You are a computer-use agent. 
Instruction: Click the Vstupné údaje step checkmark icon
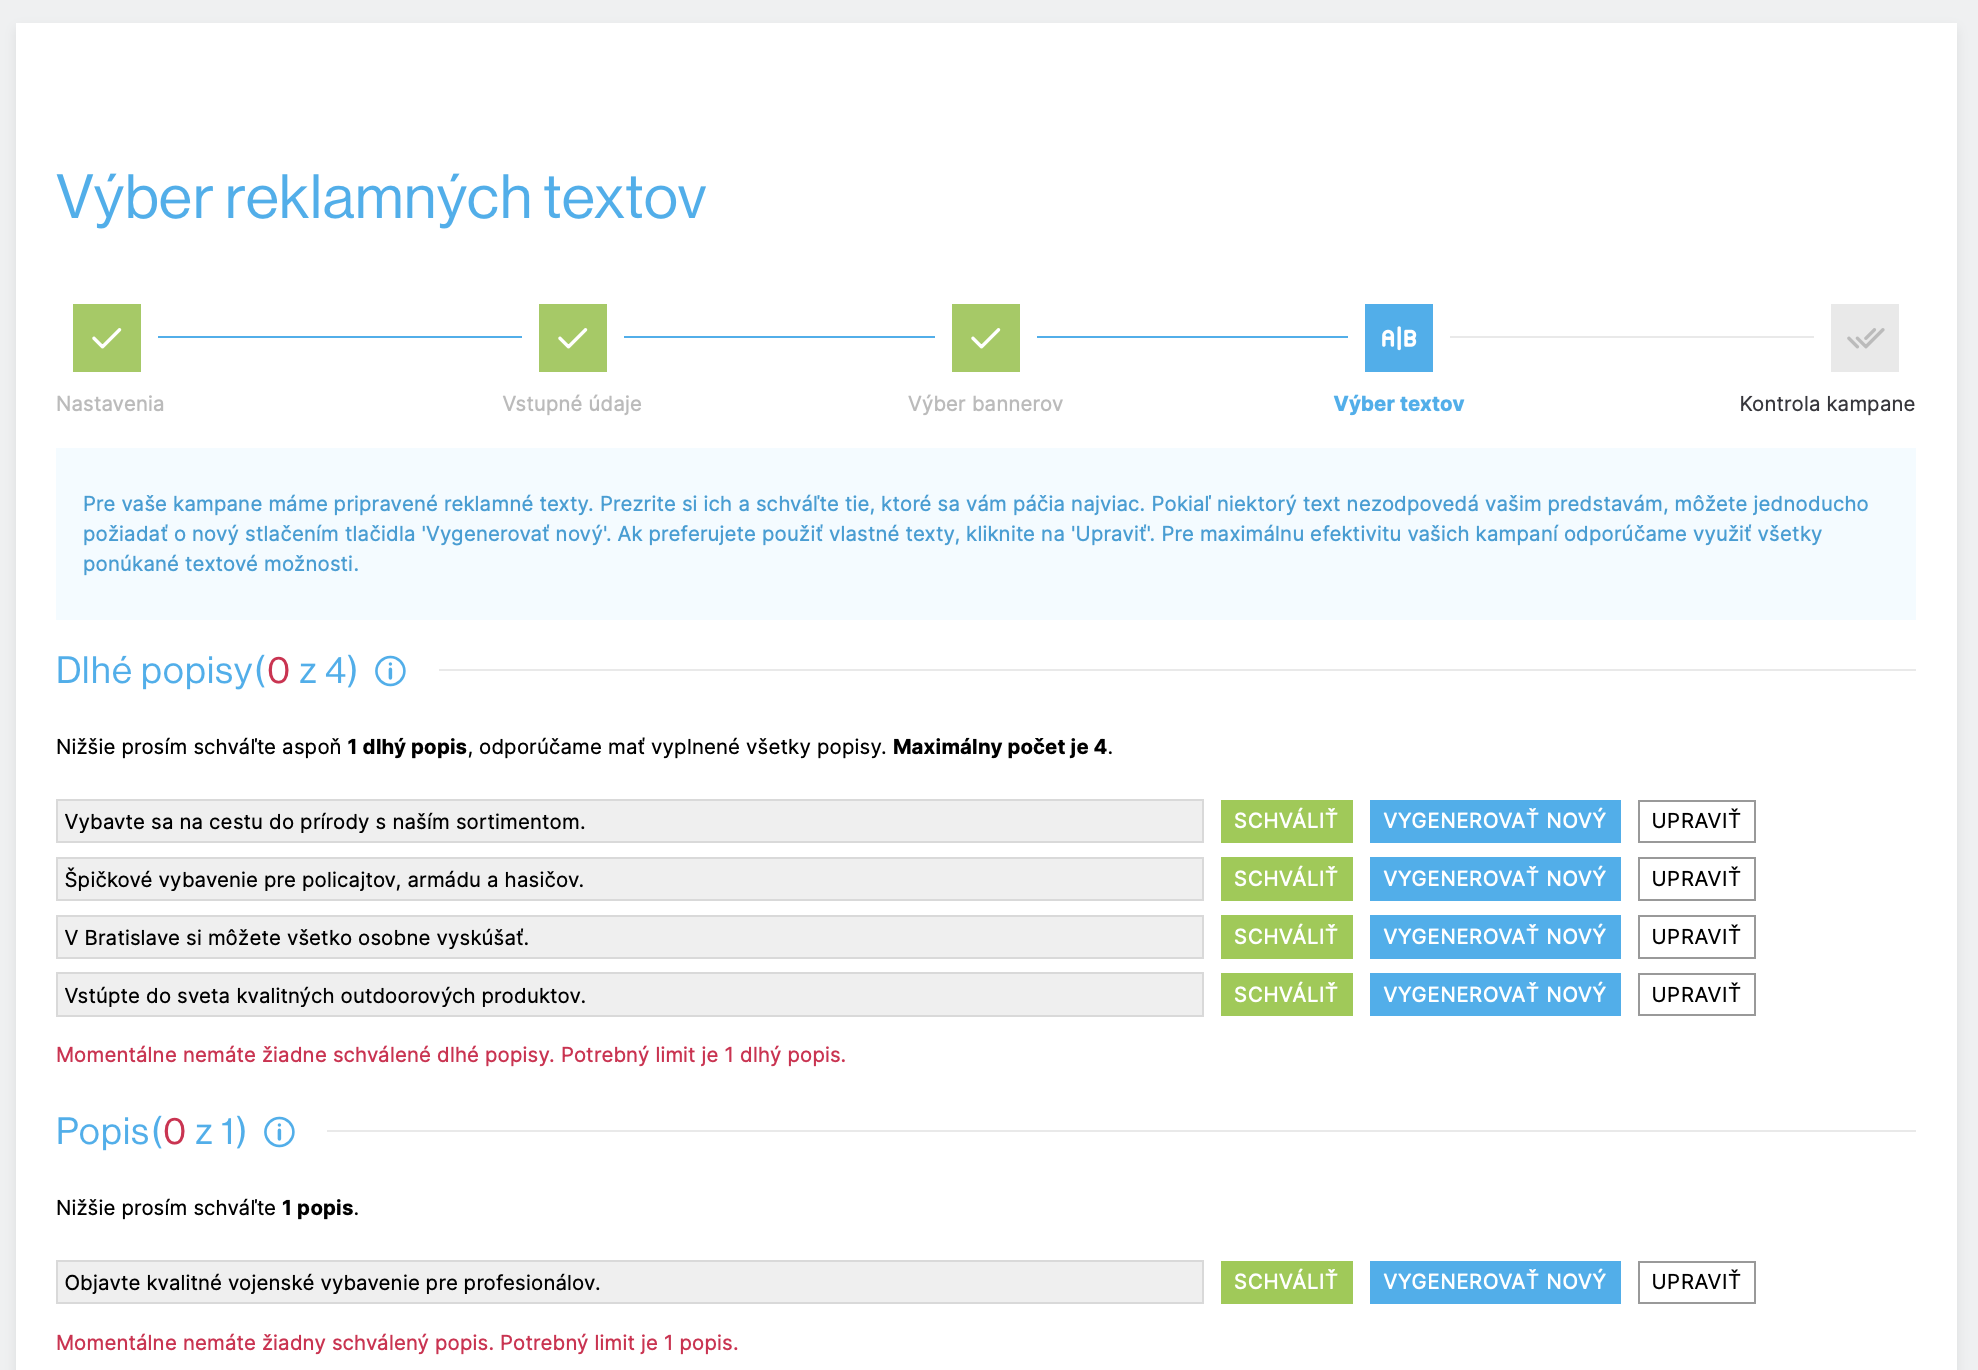(573, 338)
